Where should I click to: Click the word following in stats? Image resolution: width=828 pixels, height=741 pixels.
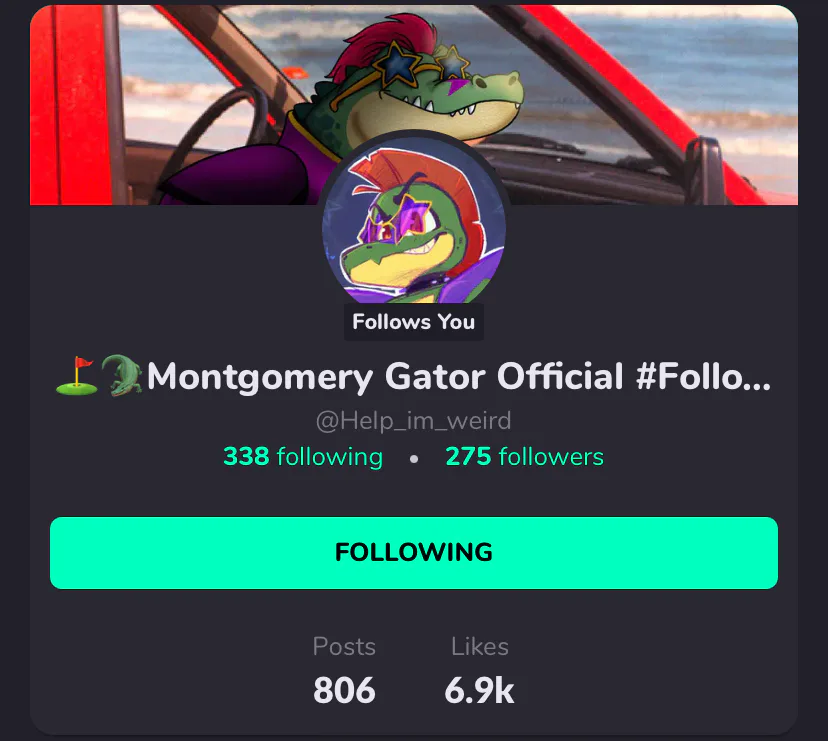tap(330, 457)
